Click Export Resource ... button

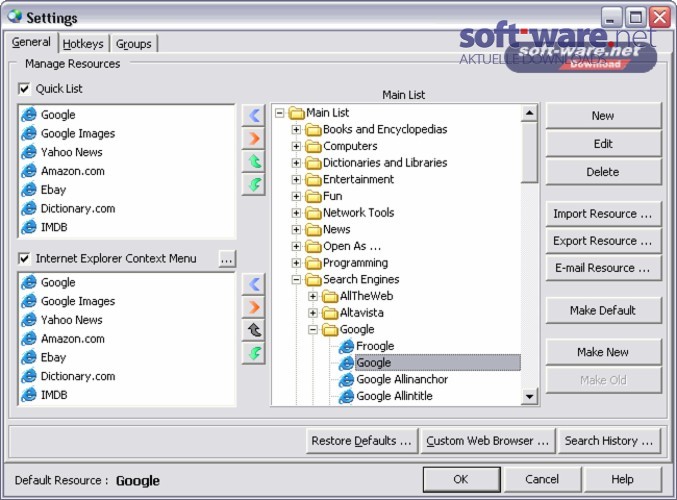(x=603, y=241)
